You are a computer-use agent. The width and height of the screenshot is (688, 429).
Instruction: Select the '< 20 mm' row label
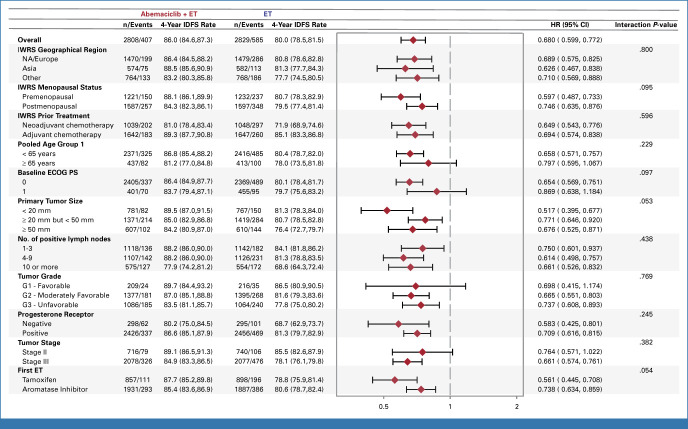point(36,211)
